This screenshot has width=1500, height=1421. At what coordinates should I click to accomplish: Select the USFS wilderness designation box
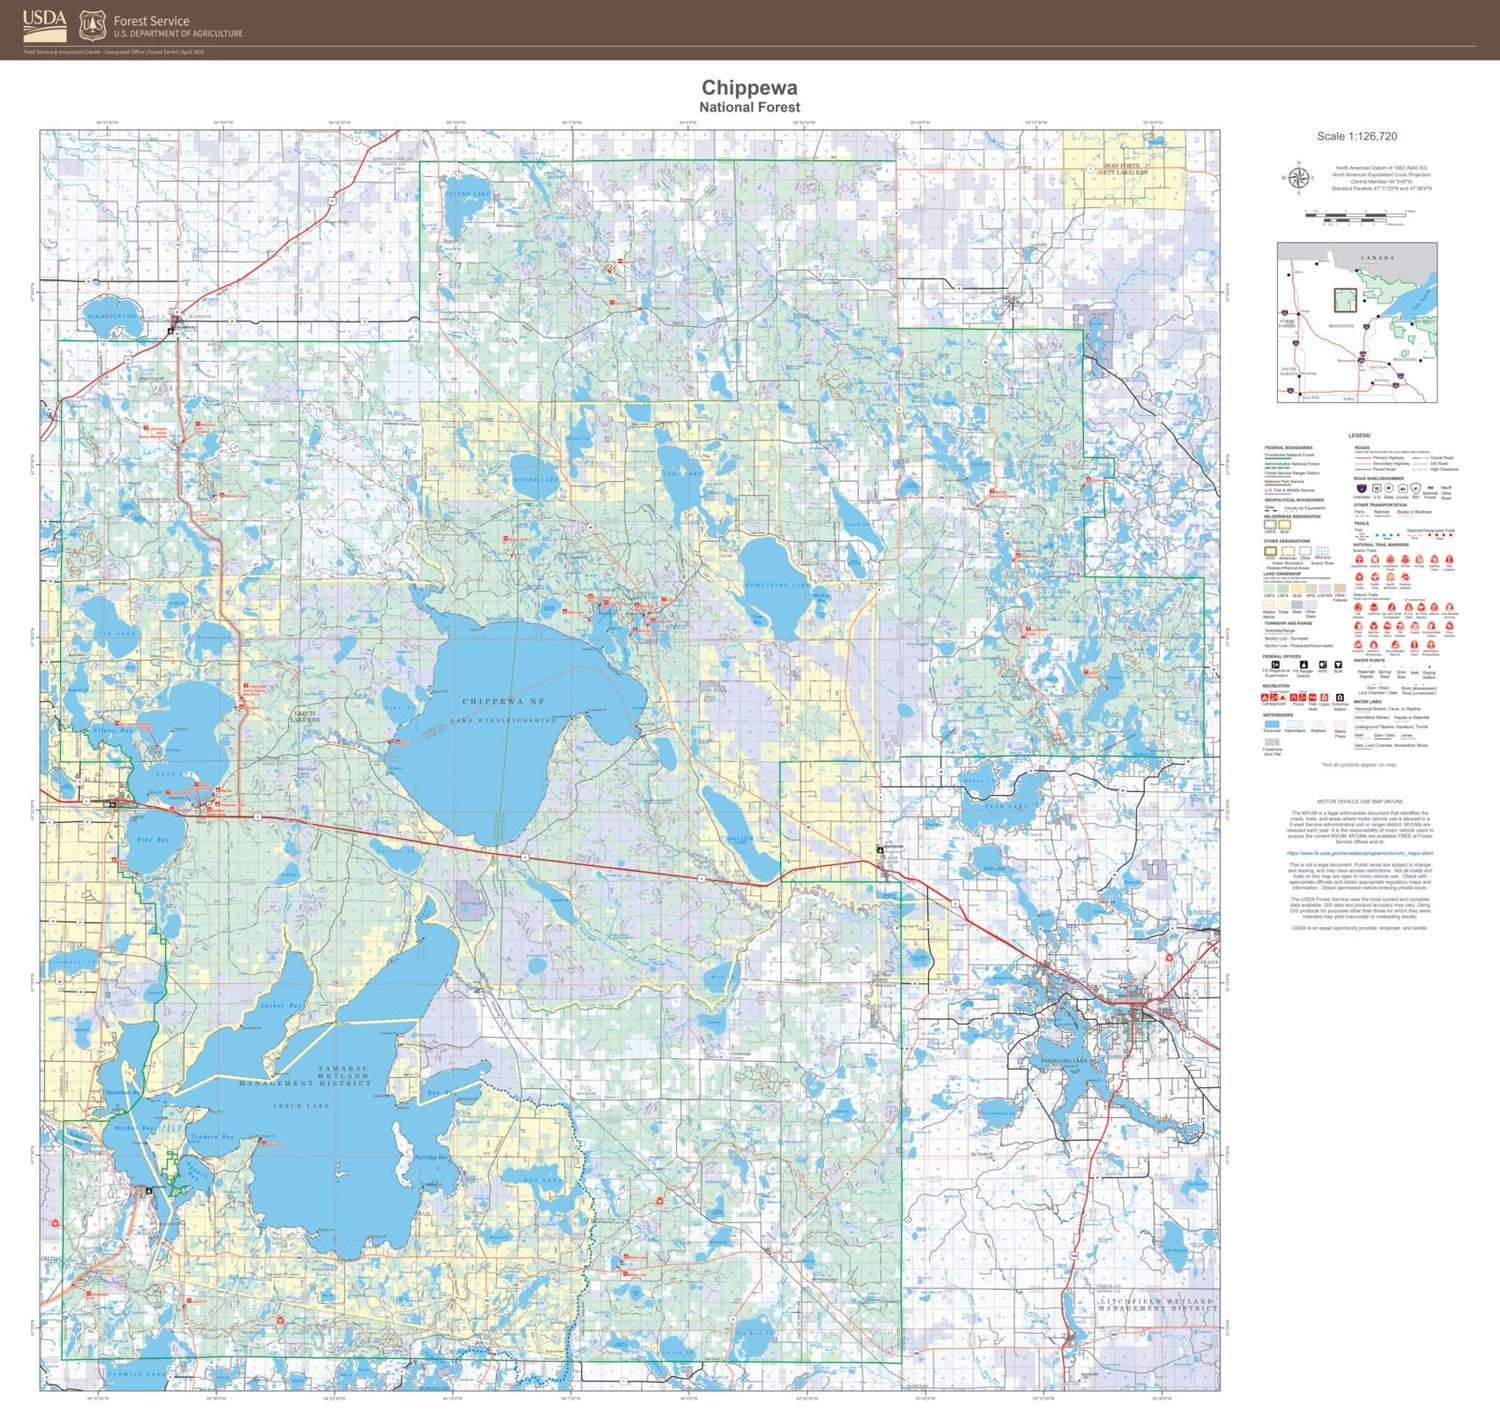coord(1270,524)
